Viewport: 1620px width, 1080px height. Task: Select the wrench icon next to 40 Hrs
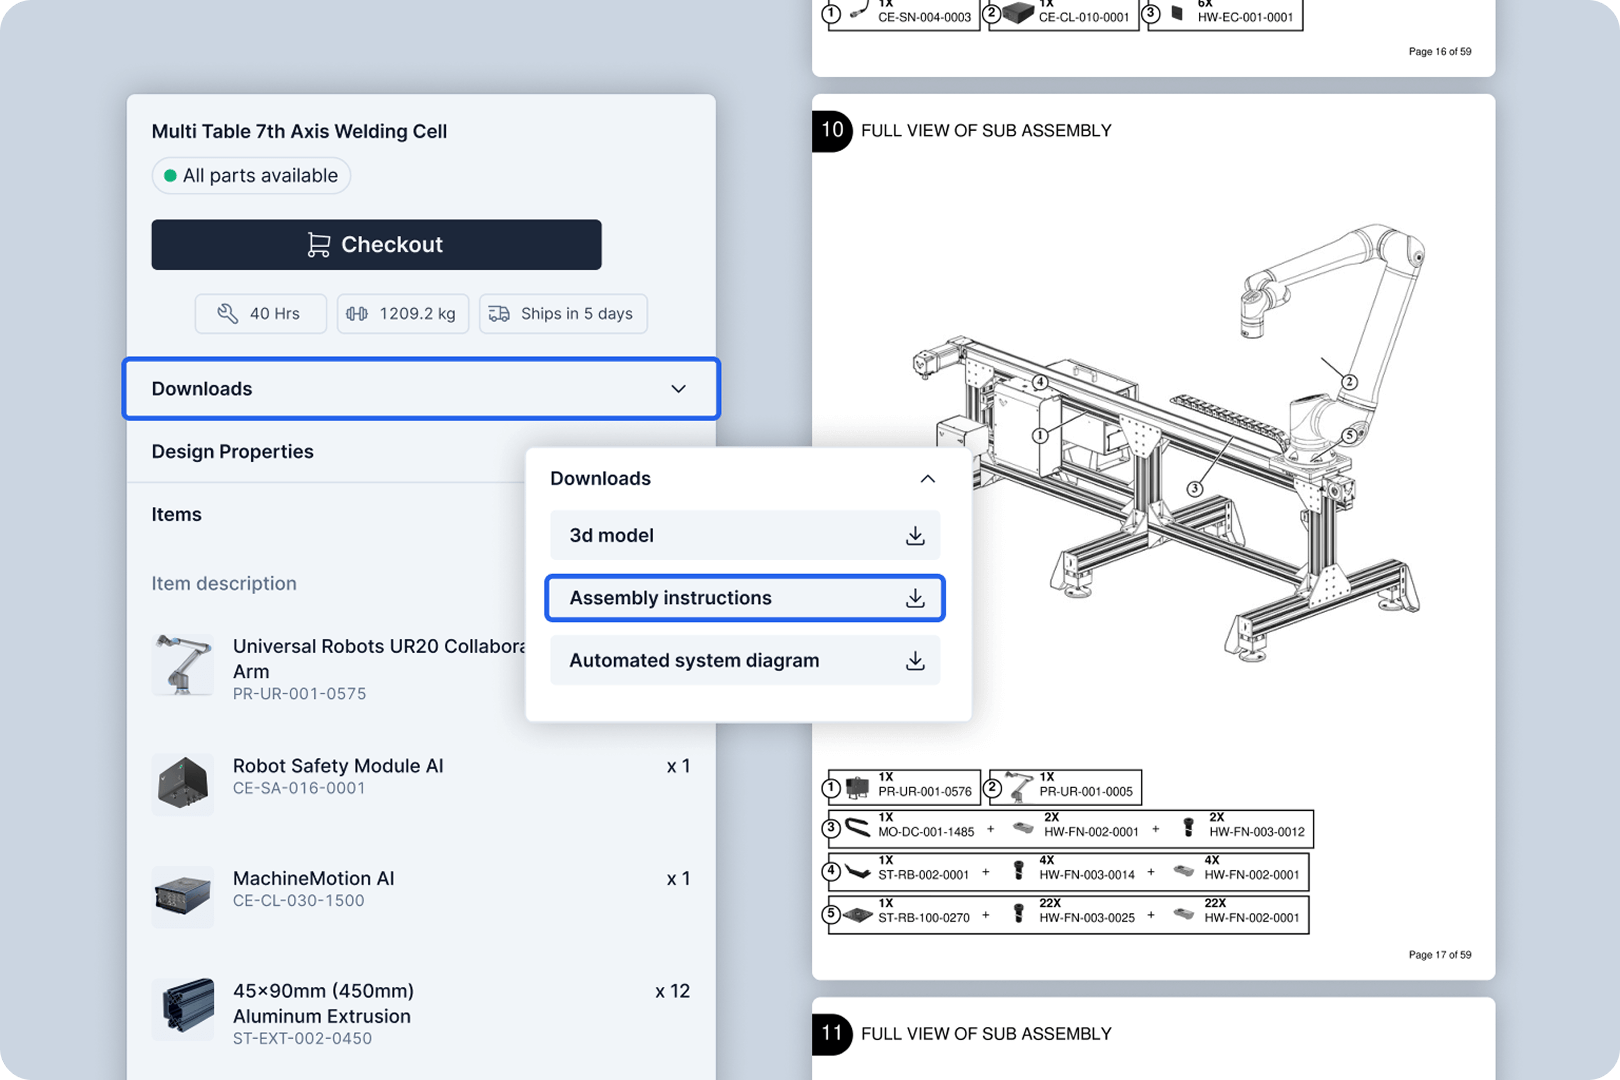click(228, 313)
